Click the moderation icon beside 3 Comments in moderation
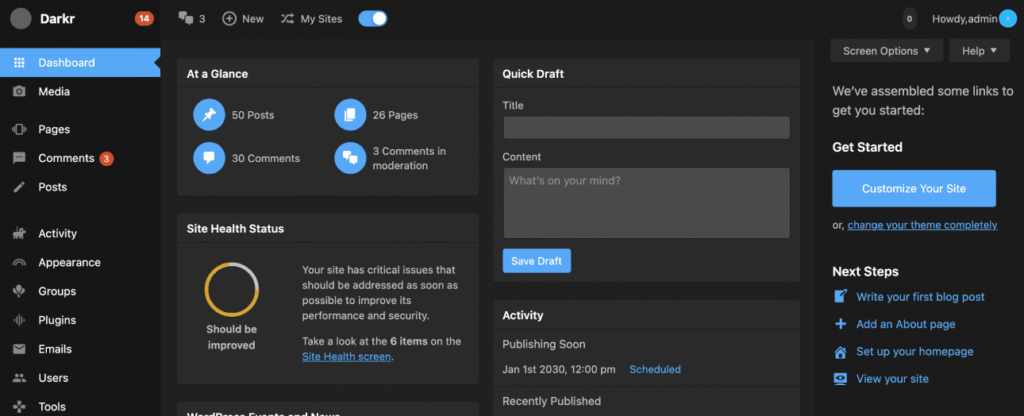The image size is (1024, 416). point(350,158)
